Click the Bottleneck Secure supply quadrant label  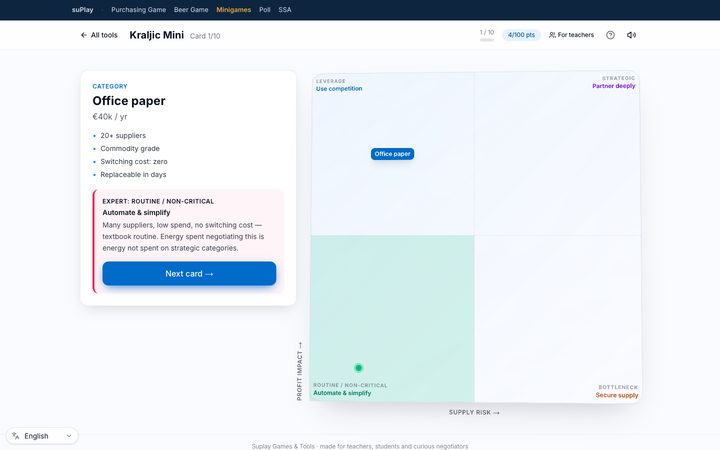pyautogui.click(x=617, y=391)
